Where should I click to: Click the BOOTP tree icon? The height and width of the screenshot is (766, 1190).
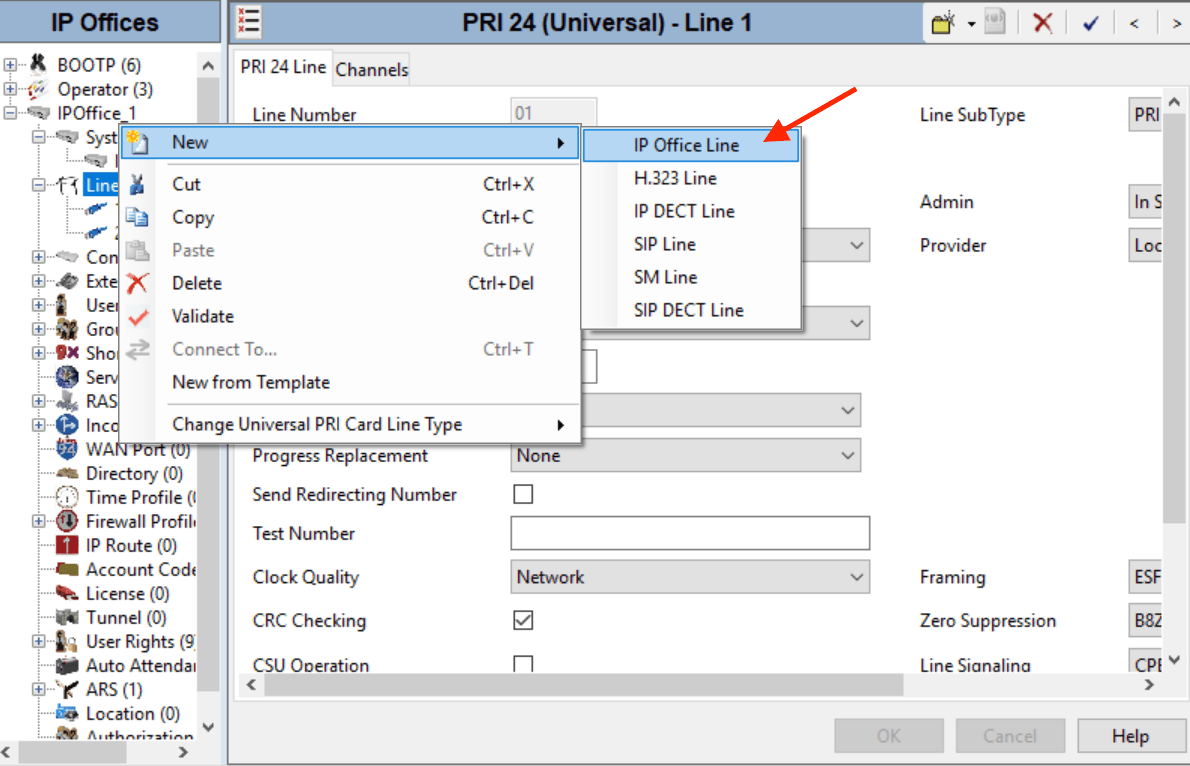tap(37, 64)
